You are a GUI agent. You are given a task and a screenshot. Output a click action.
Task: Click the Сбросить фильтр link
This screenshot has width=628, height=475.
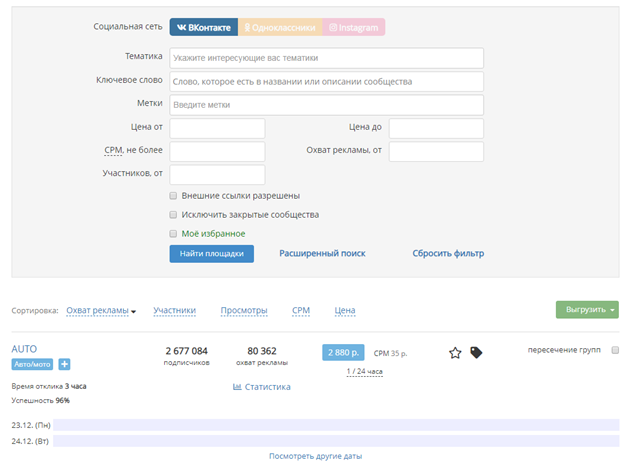click(x=448, y=254)
